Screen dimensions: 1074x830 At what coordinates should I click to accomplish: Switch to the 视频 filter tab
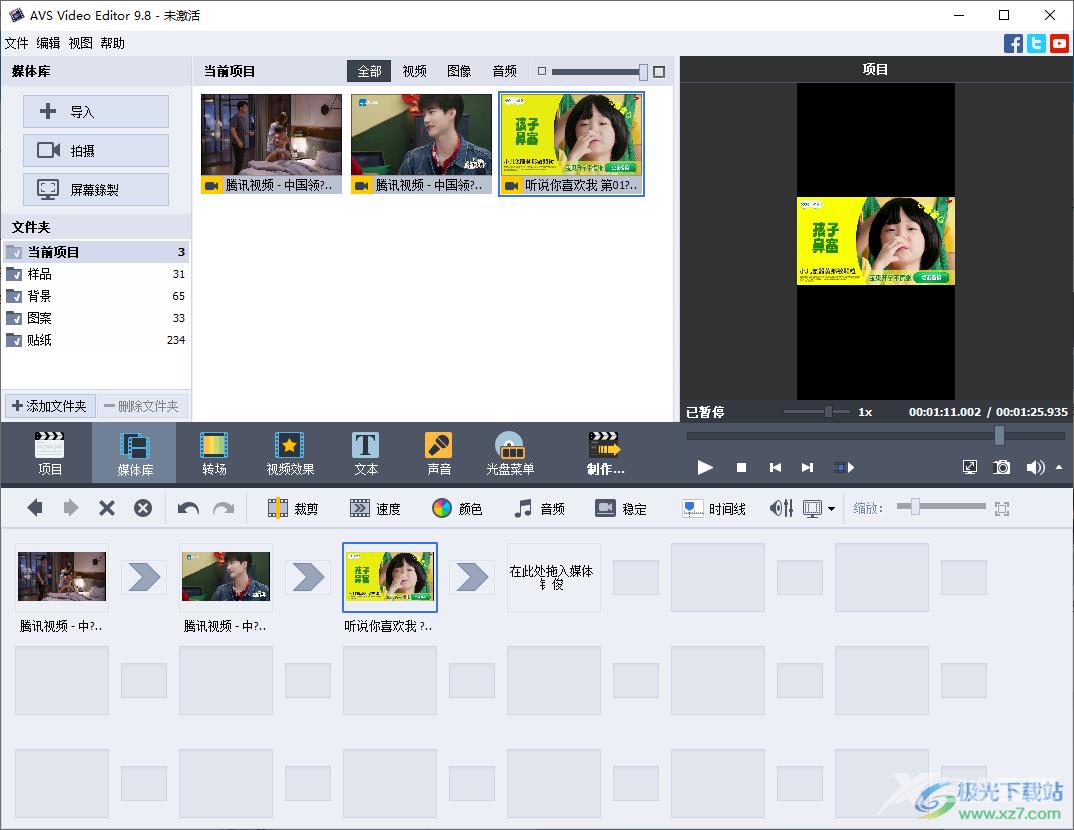pyautogui.click(x=414, y=71)
